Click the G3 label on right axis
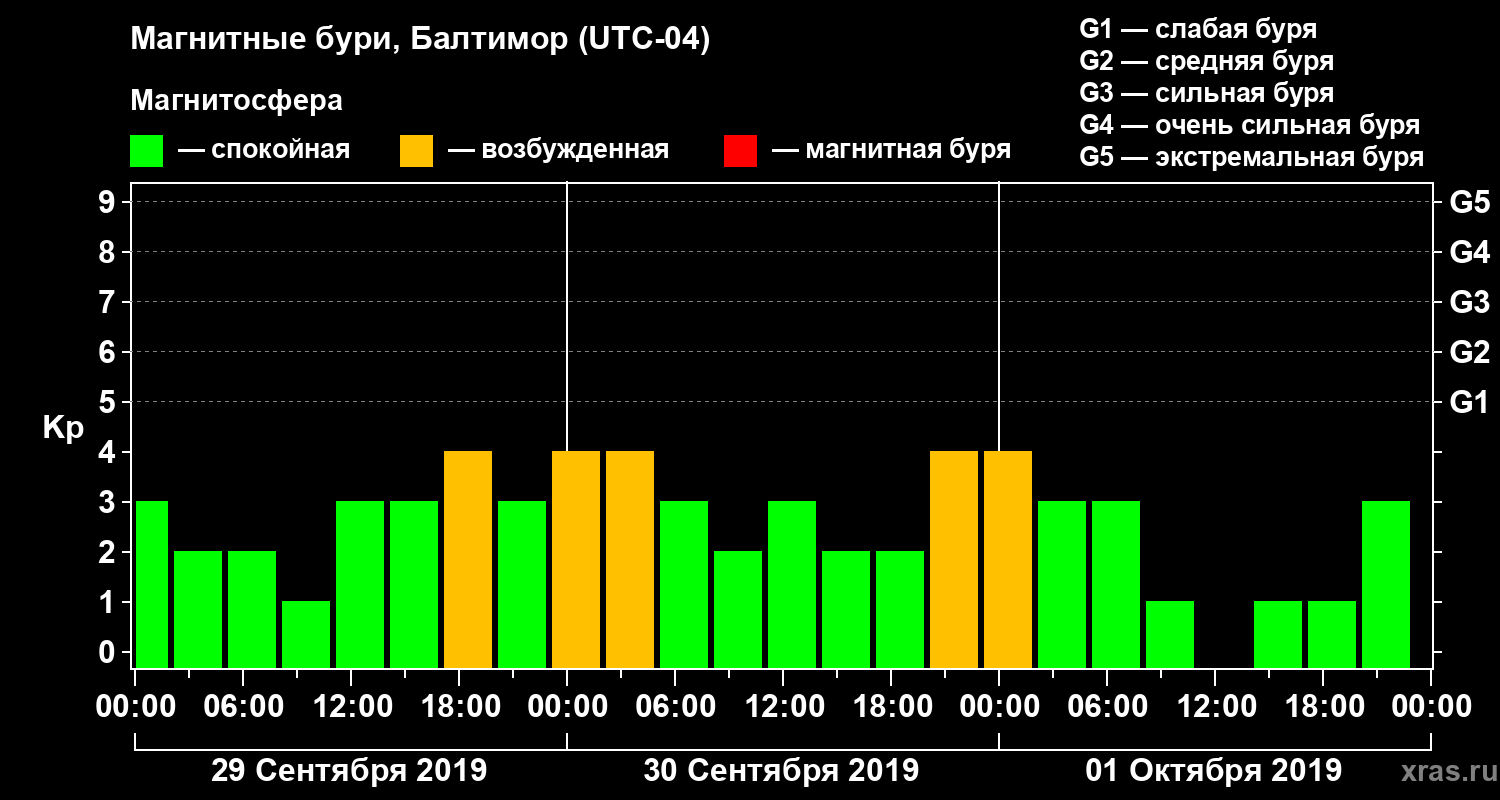Screen dimensions: 1500x800 [x=1469, y=302]
